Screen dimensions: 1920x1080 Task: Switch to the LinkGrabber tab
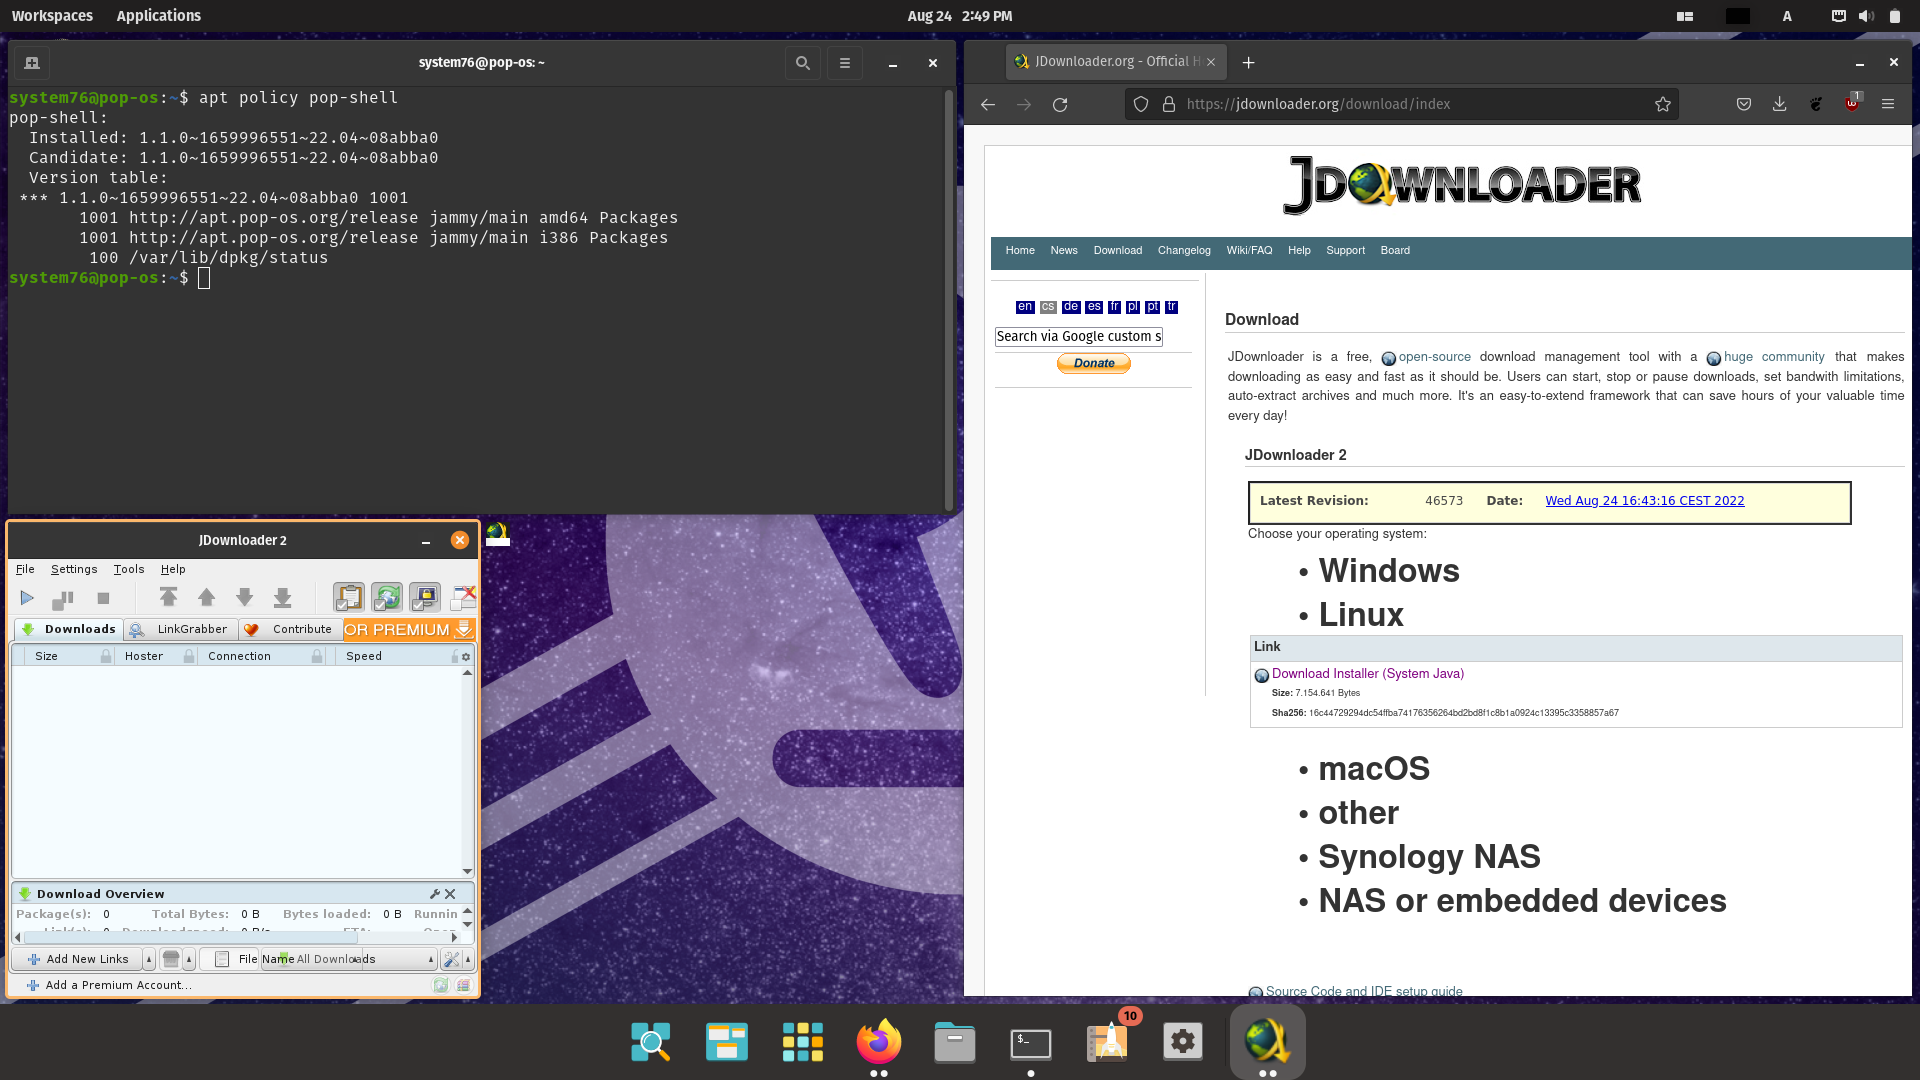click(181, 629)
